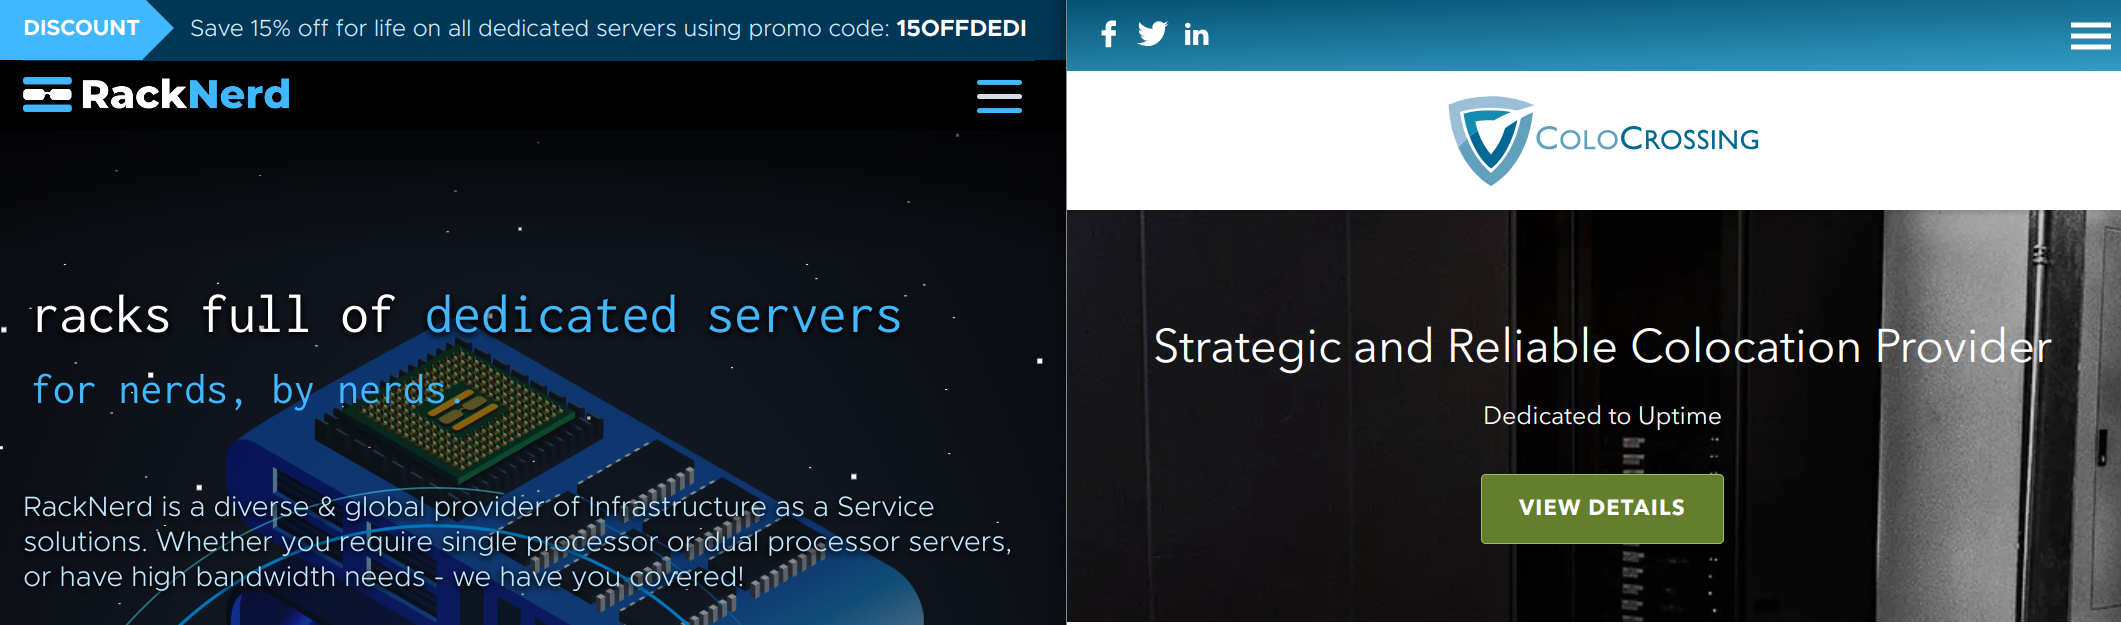Click the 'Save 15% off for life' banner text

click(608, 28)
